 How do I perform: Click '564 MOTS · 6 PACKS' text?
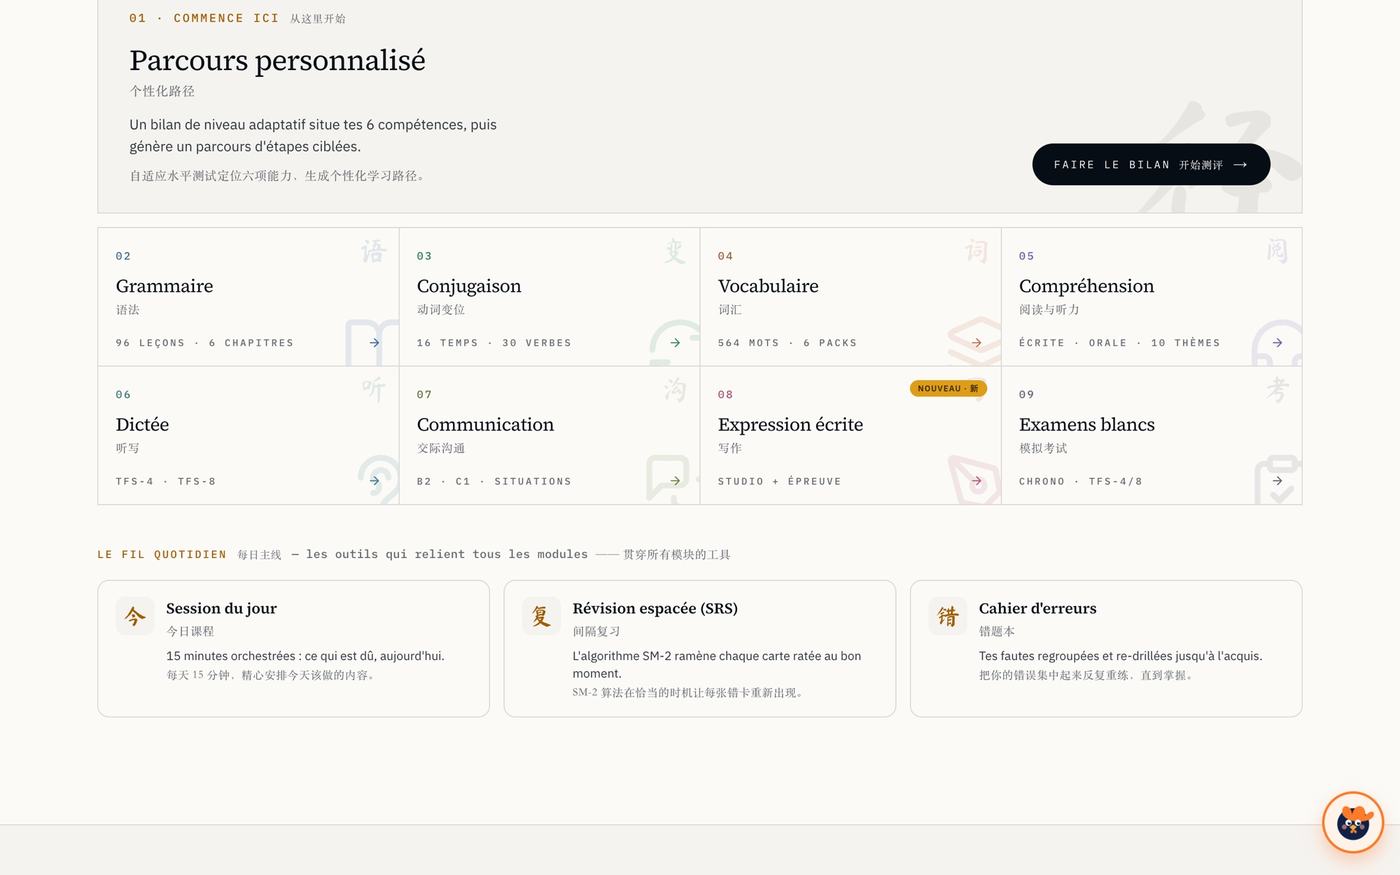(787, 343)
